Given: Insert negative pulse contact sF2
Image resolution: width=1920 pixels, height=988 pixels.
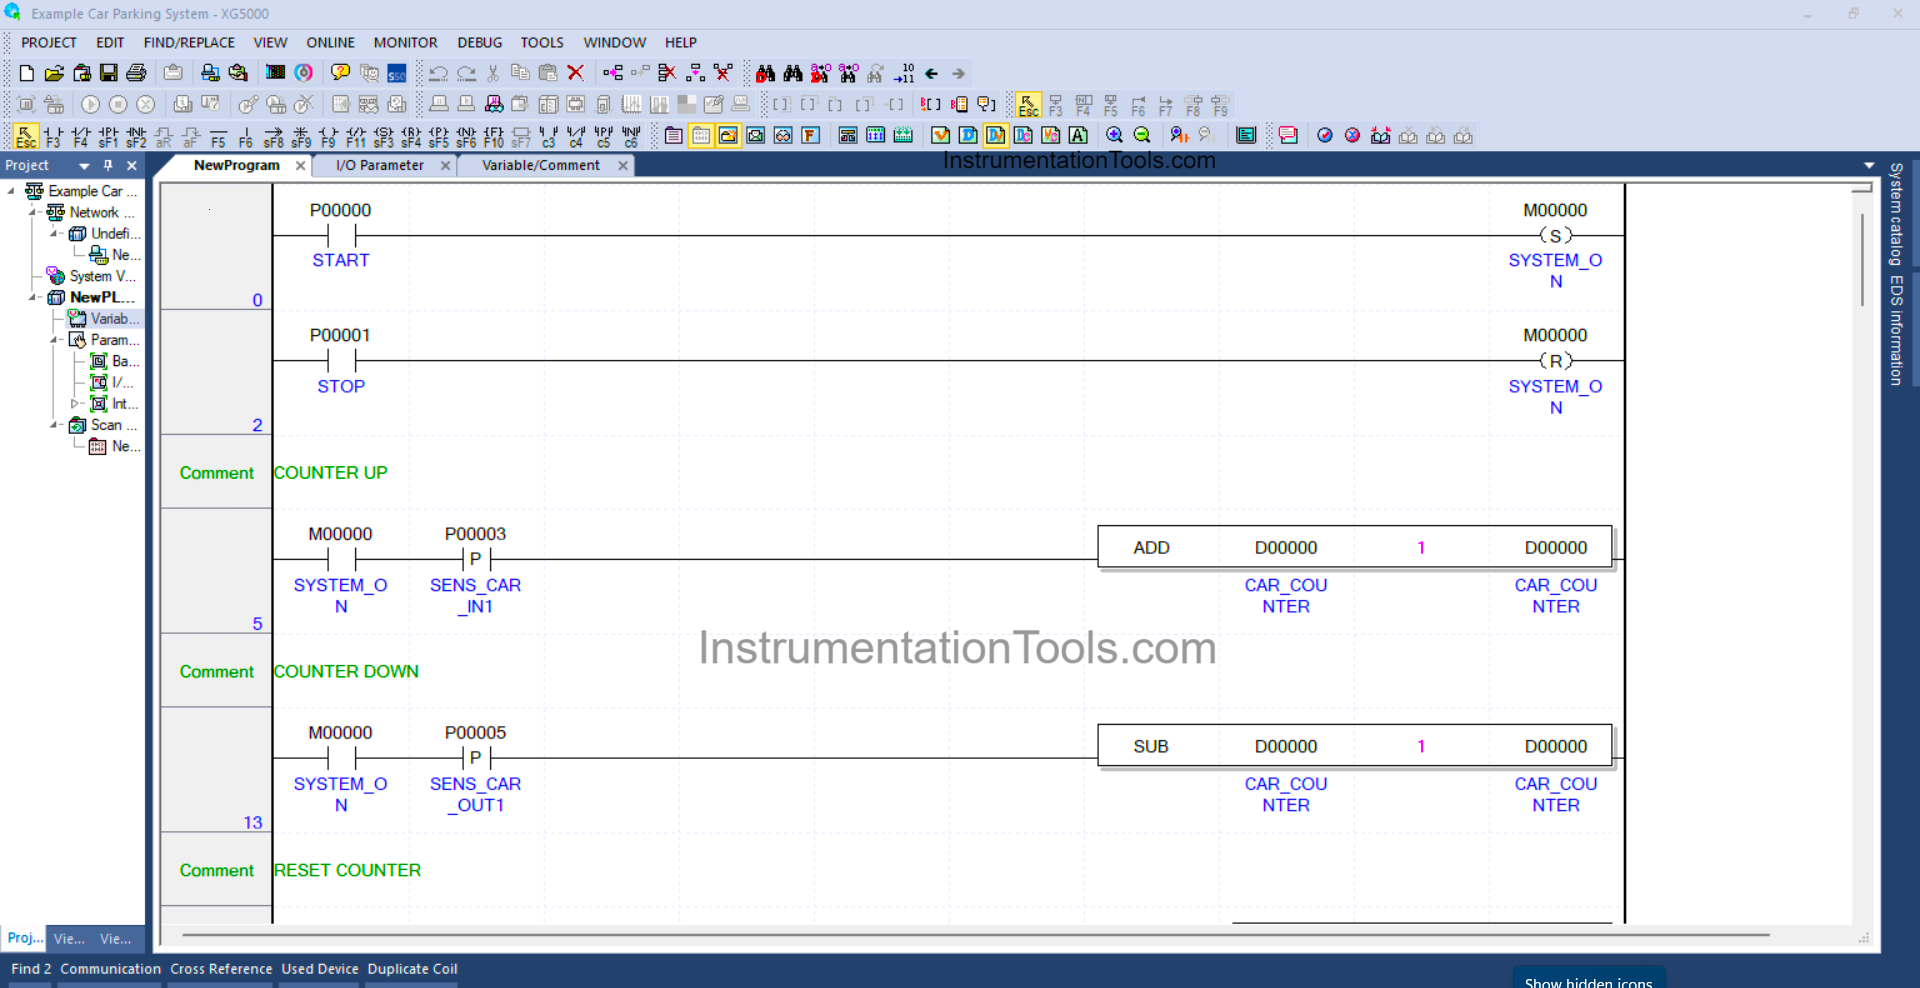Looking at the screenshot, I should [136, 136].
